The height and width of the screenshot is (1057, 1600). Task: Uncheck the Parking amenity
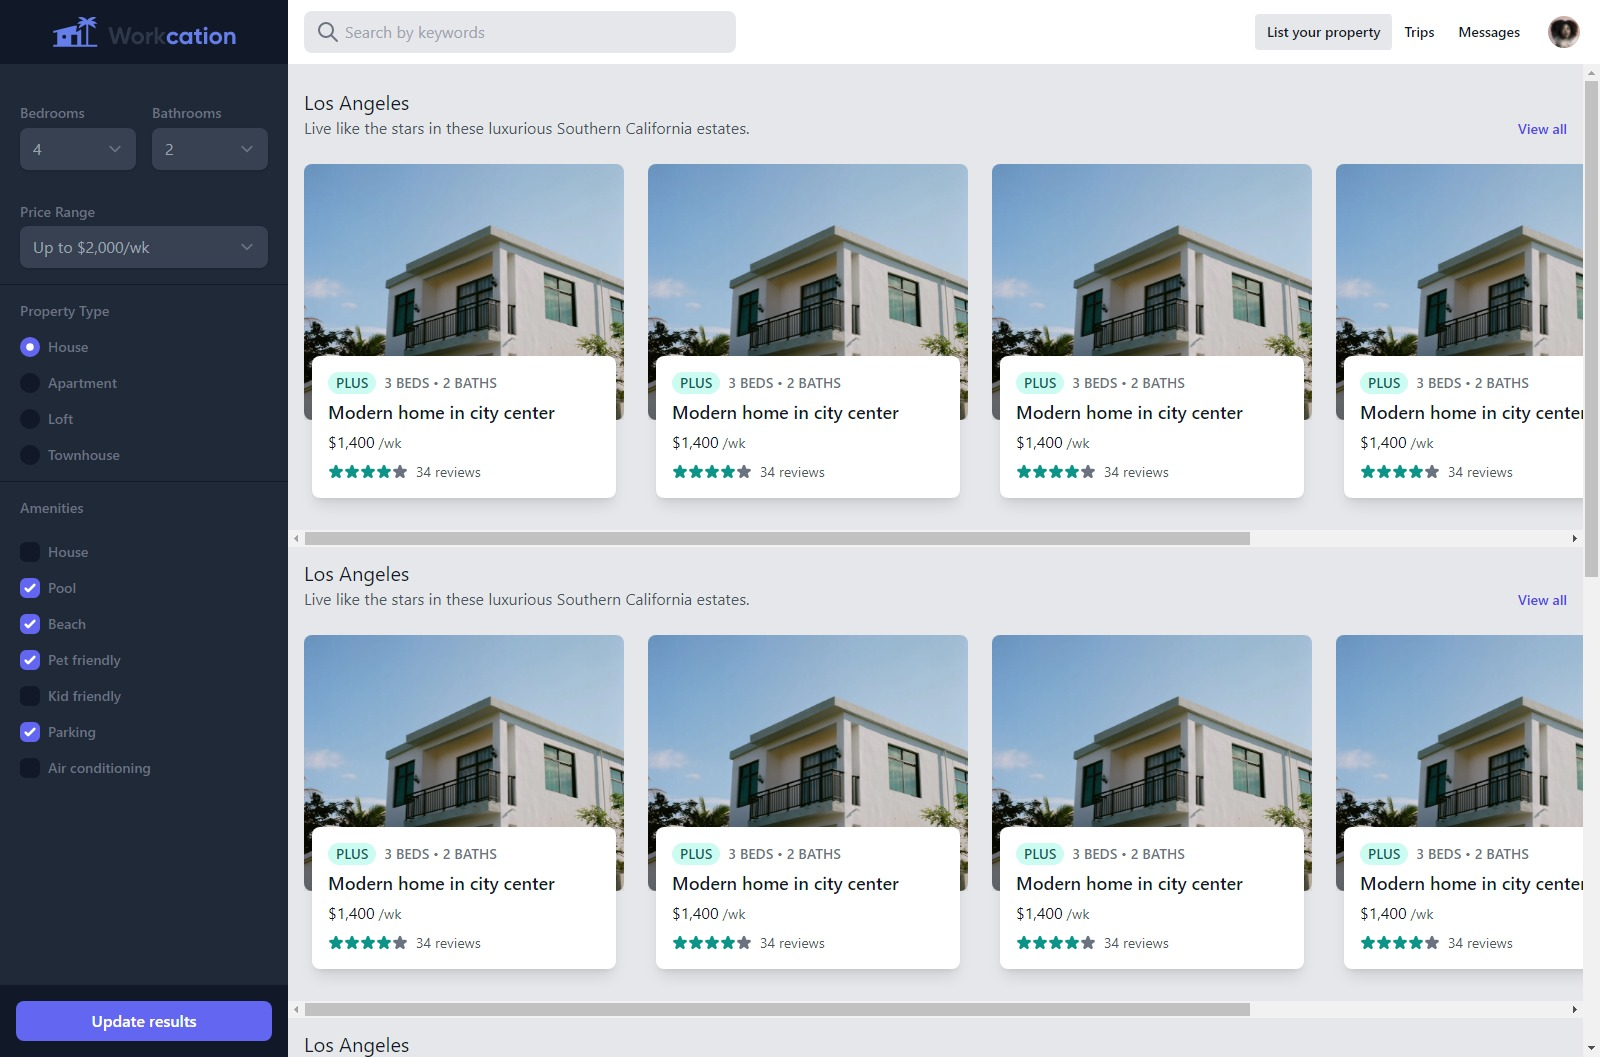point(30,732)
